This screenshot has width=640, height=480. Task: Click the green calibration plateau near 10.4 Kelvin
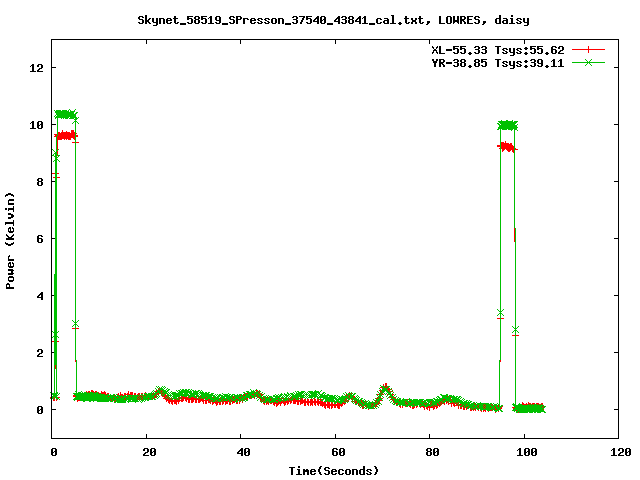coord(66,115)
